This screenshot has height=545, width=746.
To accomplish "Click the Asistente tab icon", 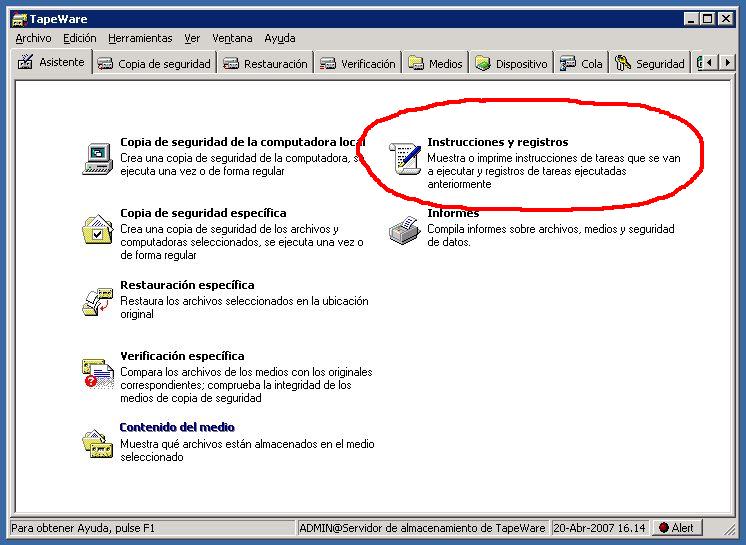I will pos(25,62).
